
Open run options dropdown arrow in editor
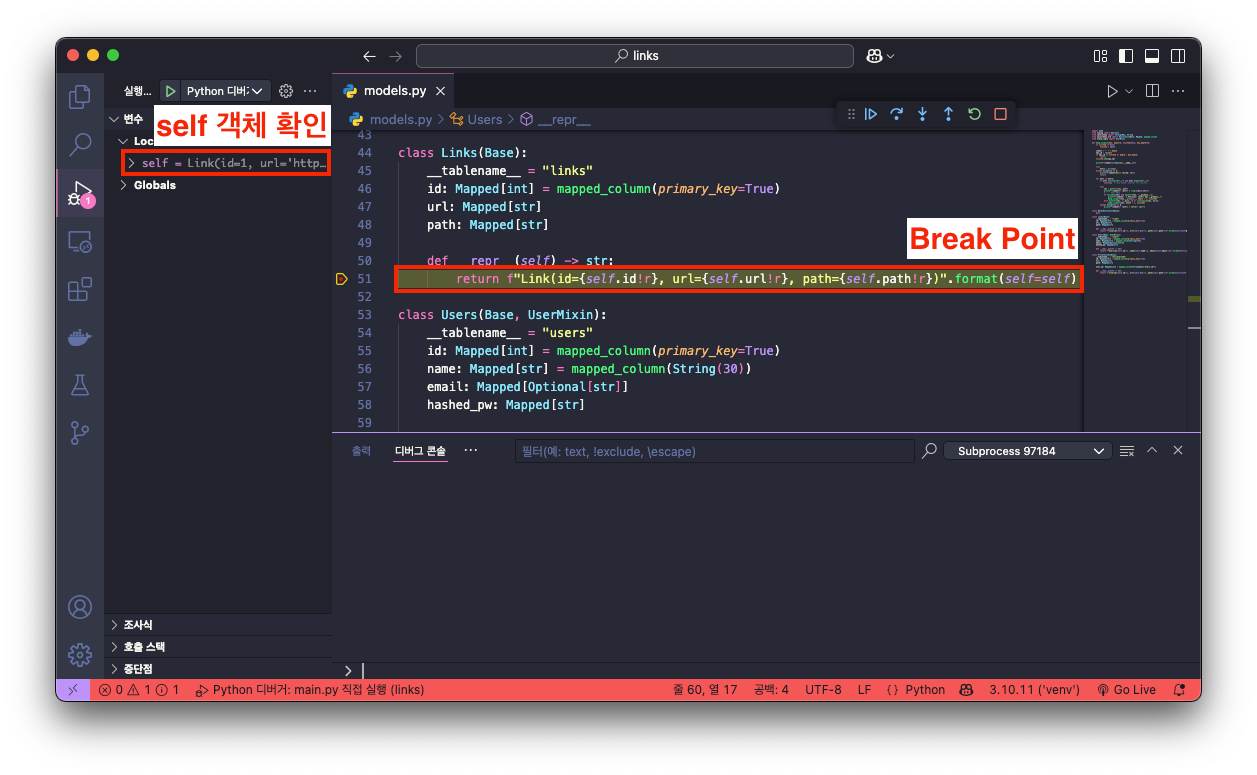[1129, 91]
